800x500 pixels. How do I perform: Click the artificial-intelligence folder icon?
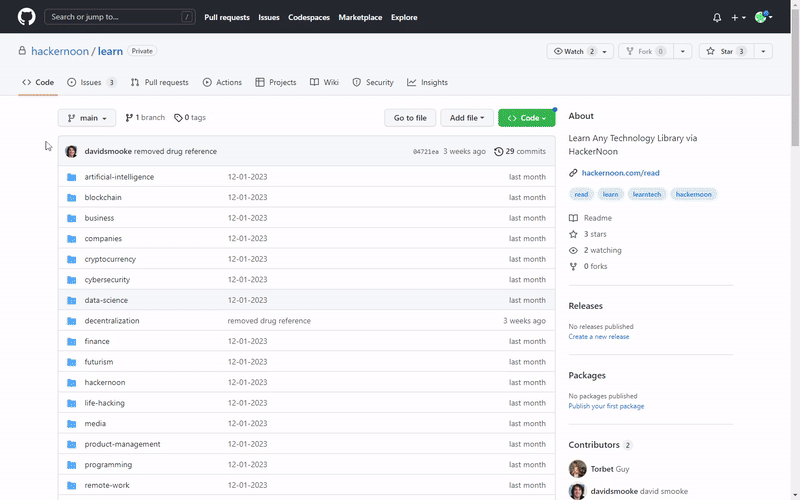(x=71, y=177)
